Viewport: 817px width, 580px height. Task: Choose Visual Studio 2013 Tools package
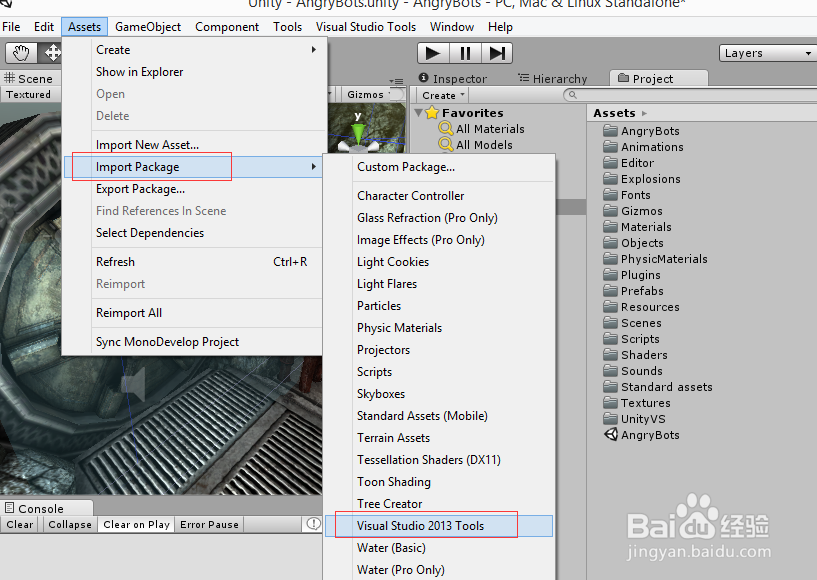439,526
